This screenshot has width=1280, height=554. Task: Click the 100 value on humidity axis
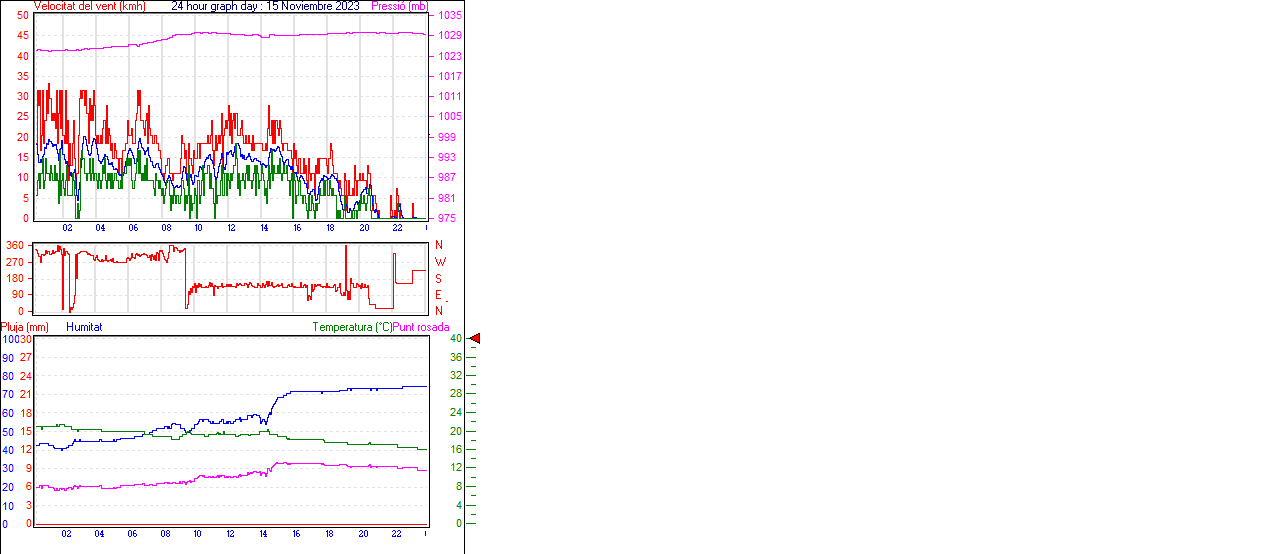click(8, 339)
